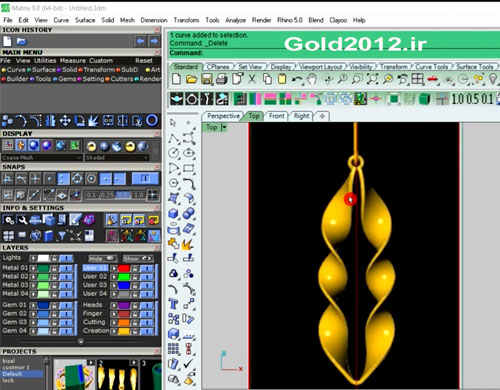The width and height of the screenshot is (500, 390).
Task: Expand arrow next to Lights layer
Action: point(33,258)
